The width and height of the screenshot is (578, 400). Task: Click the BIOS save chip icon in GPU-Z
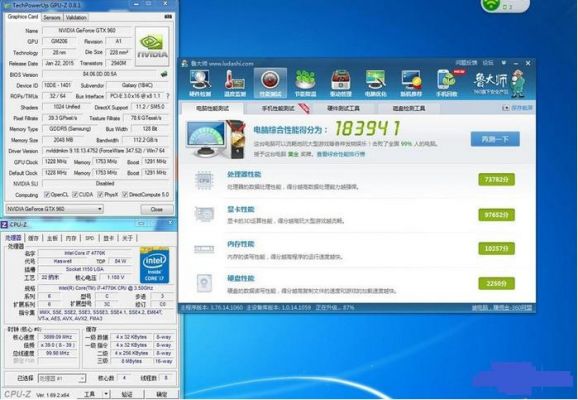tap(164, 74)
